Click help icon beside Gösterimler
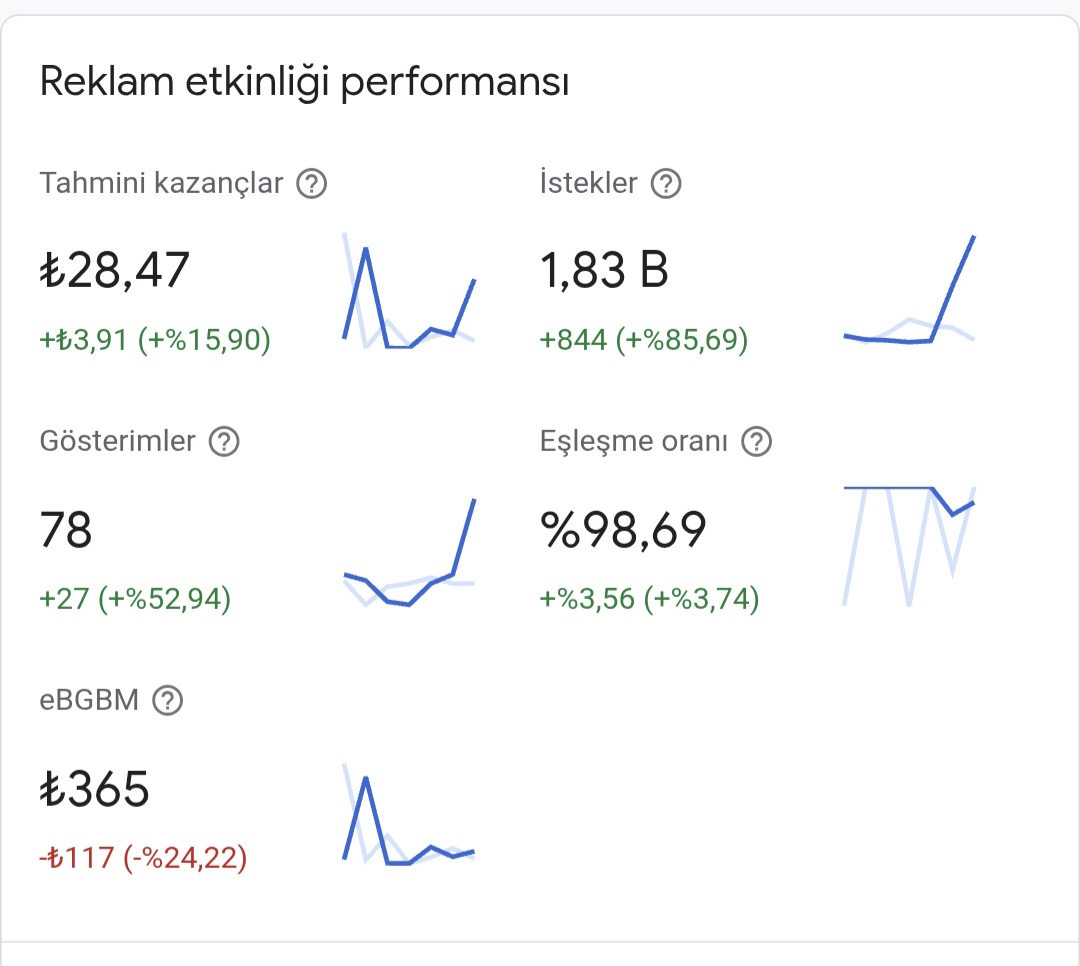1080x966 pixels. pos(224,442)
